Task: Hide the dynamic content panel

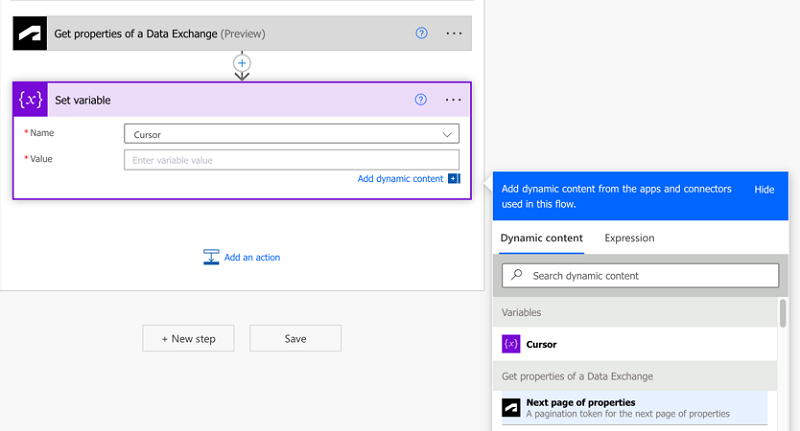Action: pos(764,189)
